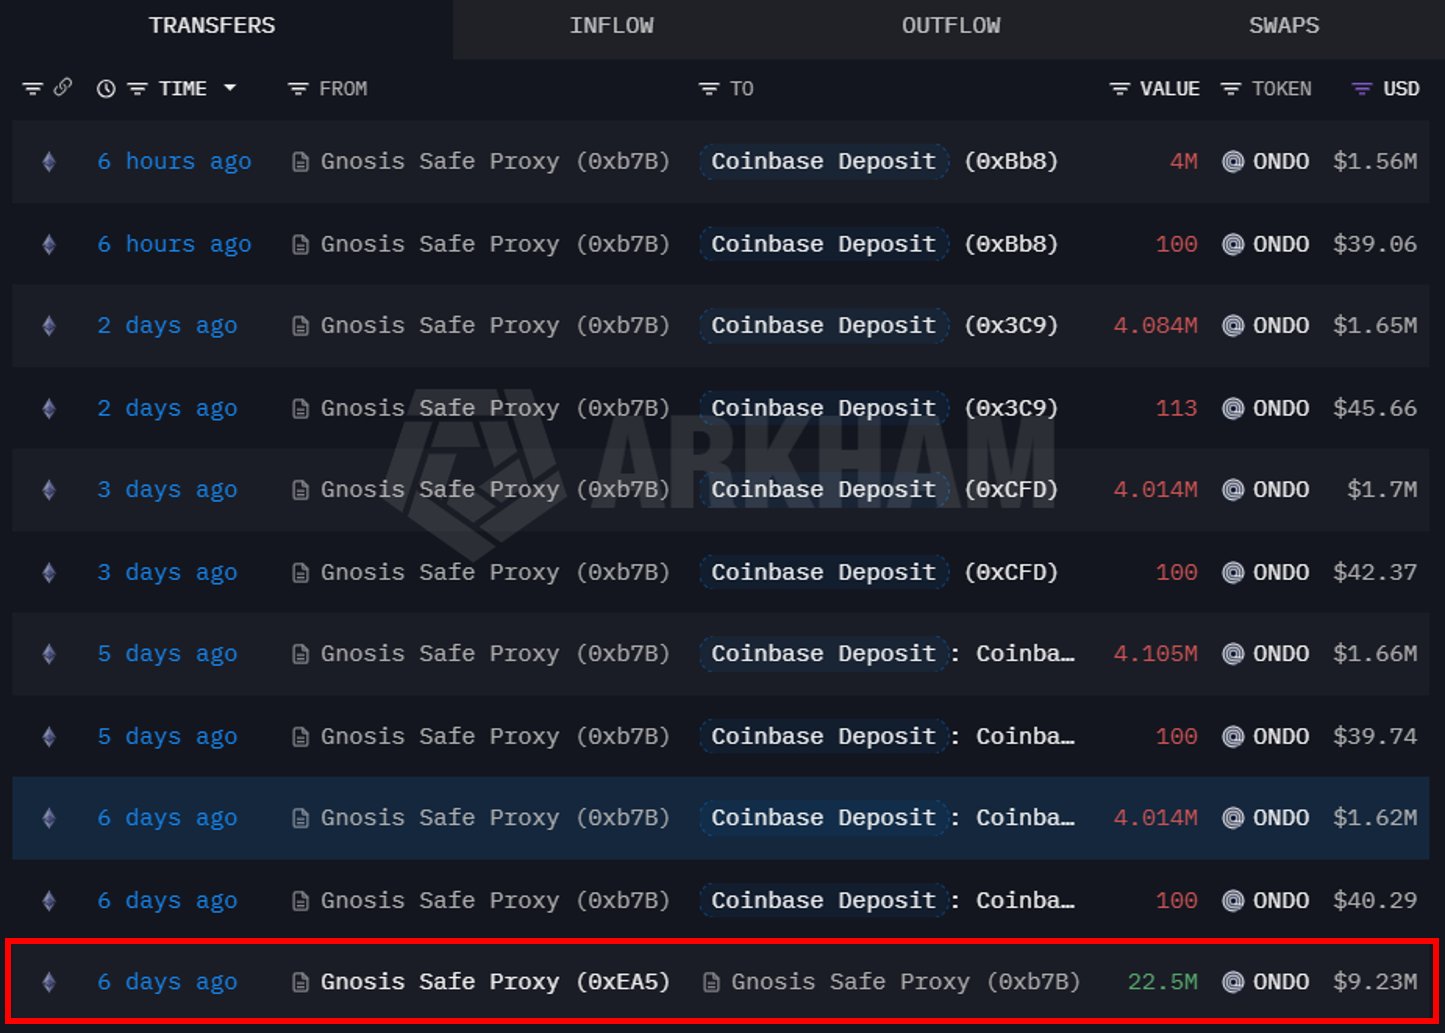1445x1033 pixels.
Task: Go to the TRANSFERS tab
Action: tap(212, 26)
